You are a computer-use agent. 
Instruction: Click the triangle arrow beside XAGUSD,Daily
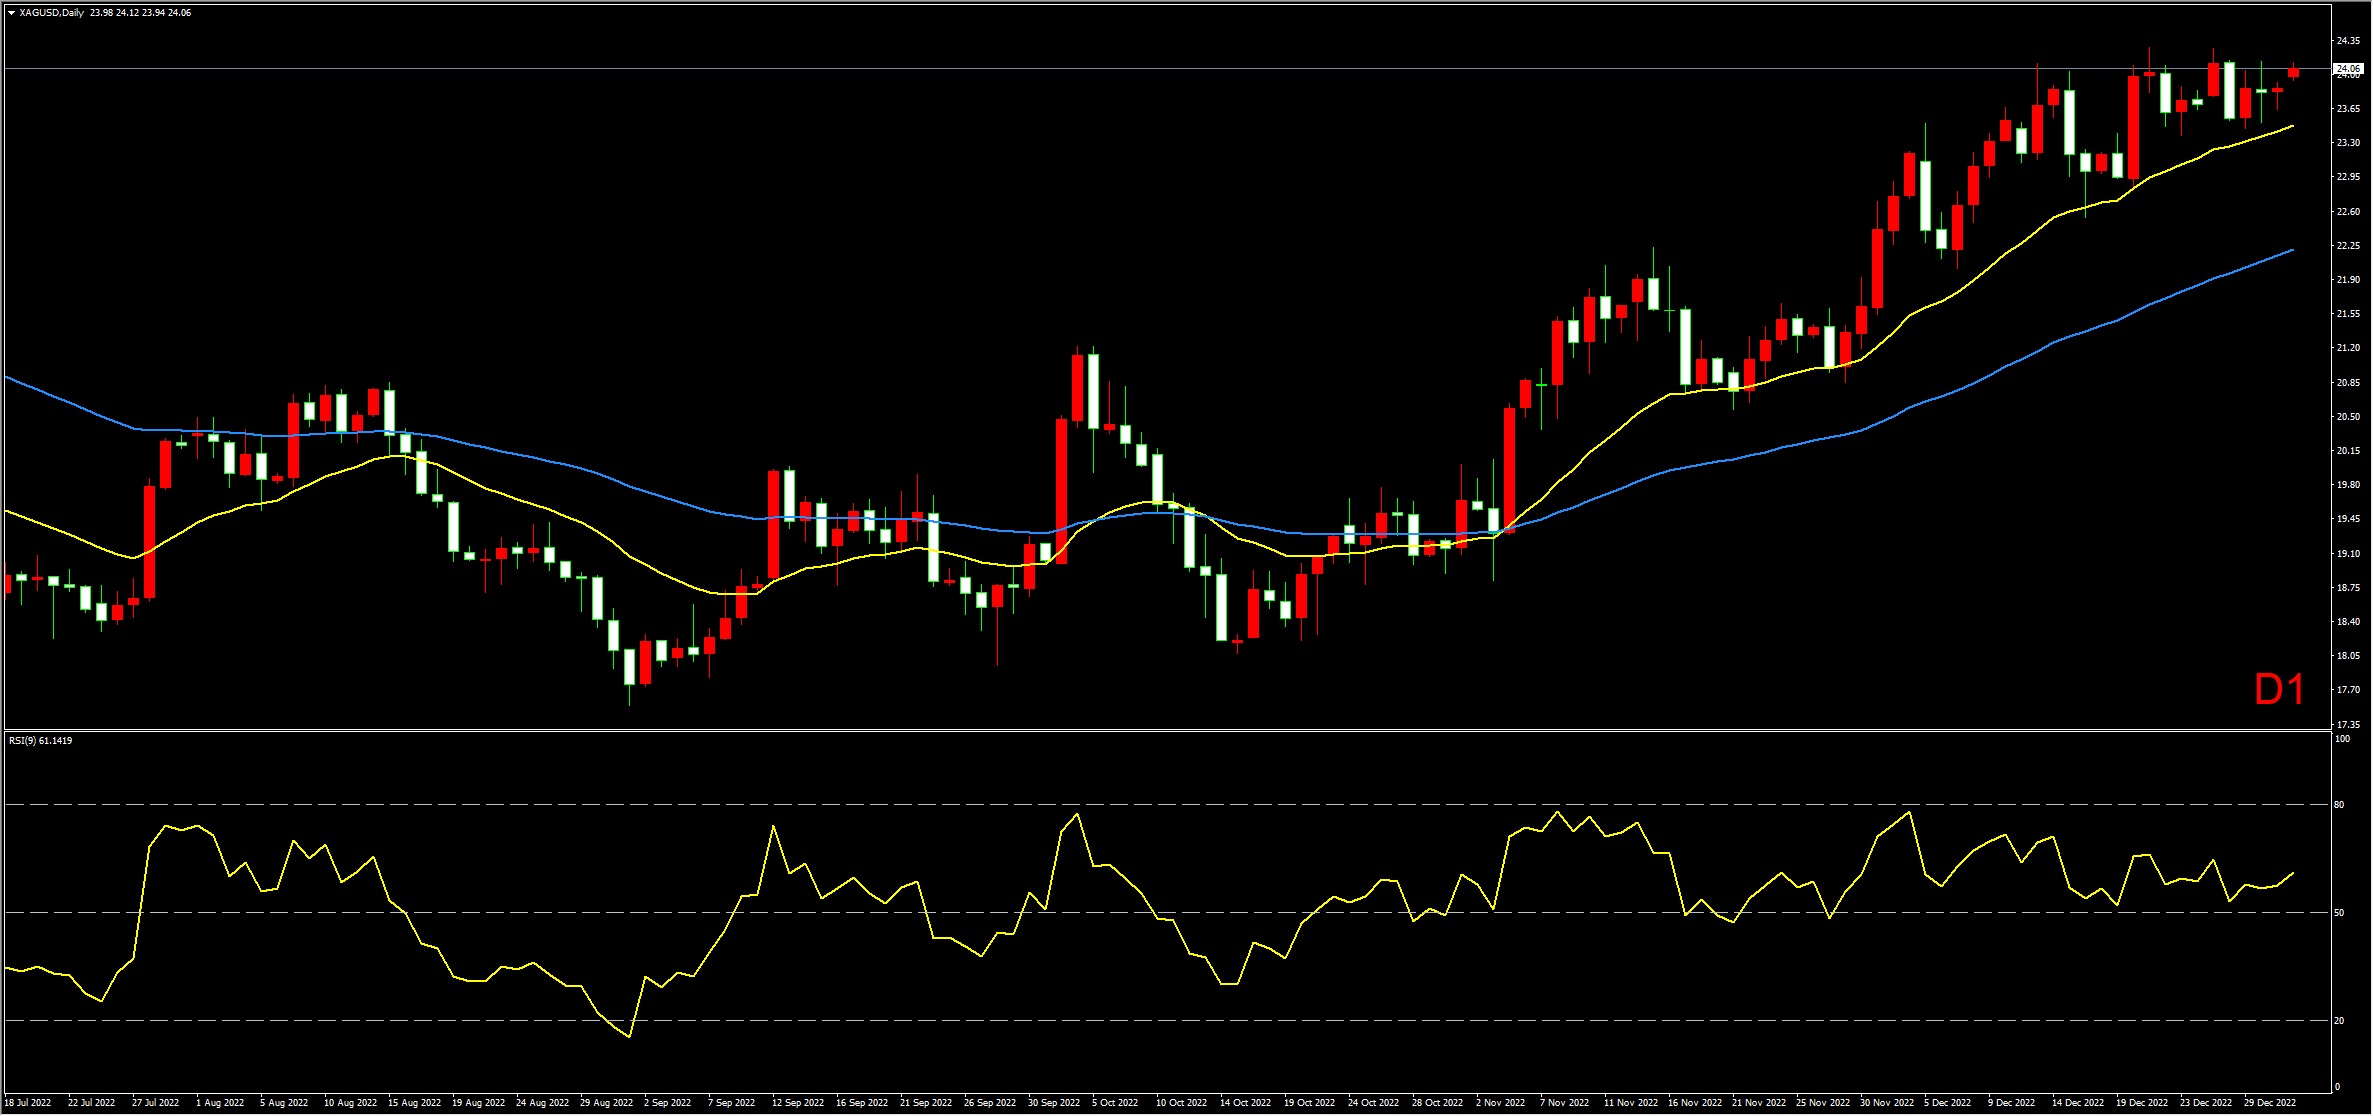click(x=11, y=13)
